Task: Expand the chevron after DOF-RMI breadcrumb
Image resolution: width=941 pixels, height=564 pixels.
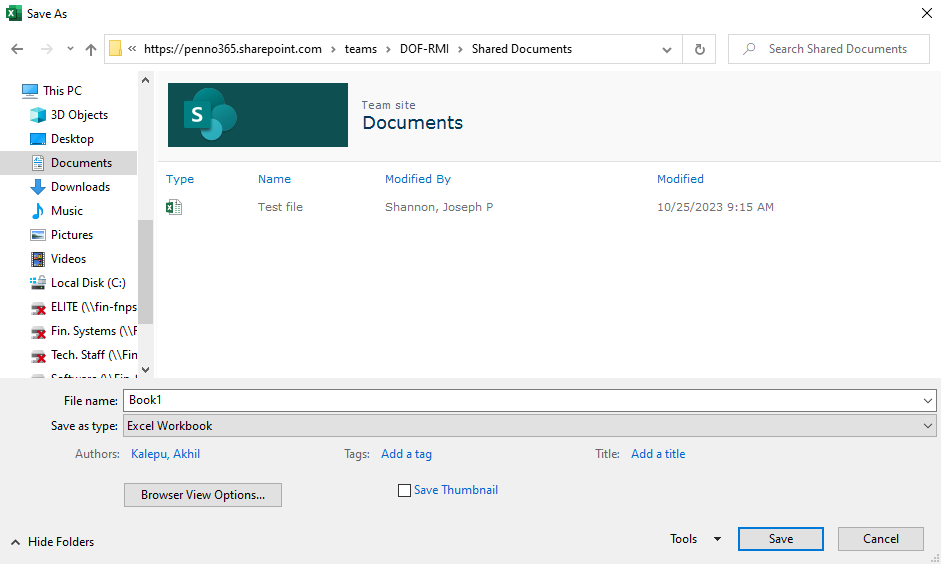Action: (x=460, y=50)
